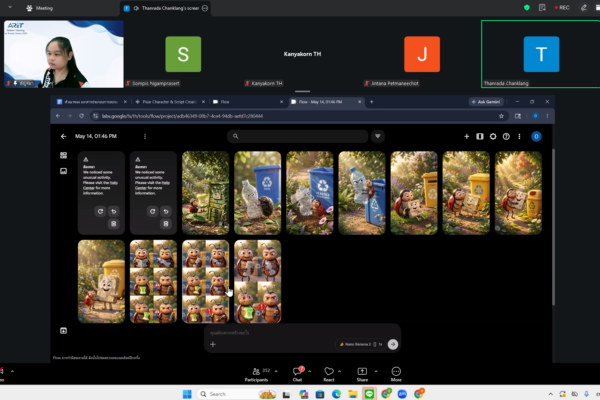
Task: Select Sompis Ngamprasert's video tile
Action: coord(183,54)
